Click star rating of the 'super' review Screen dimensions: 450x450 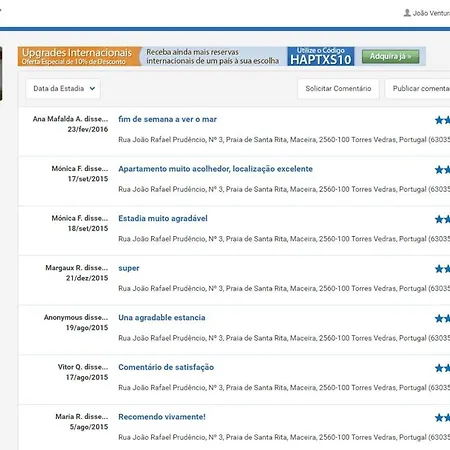pos(442,269)
